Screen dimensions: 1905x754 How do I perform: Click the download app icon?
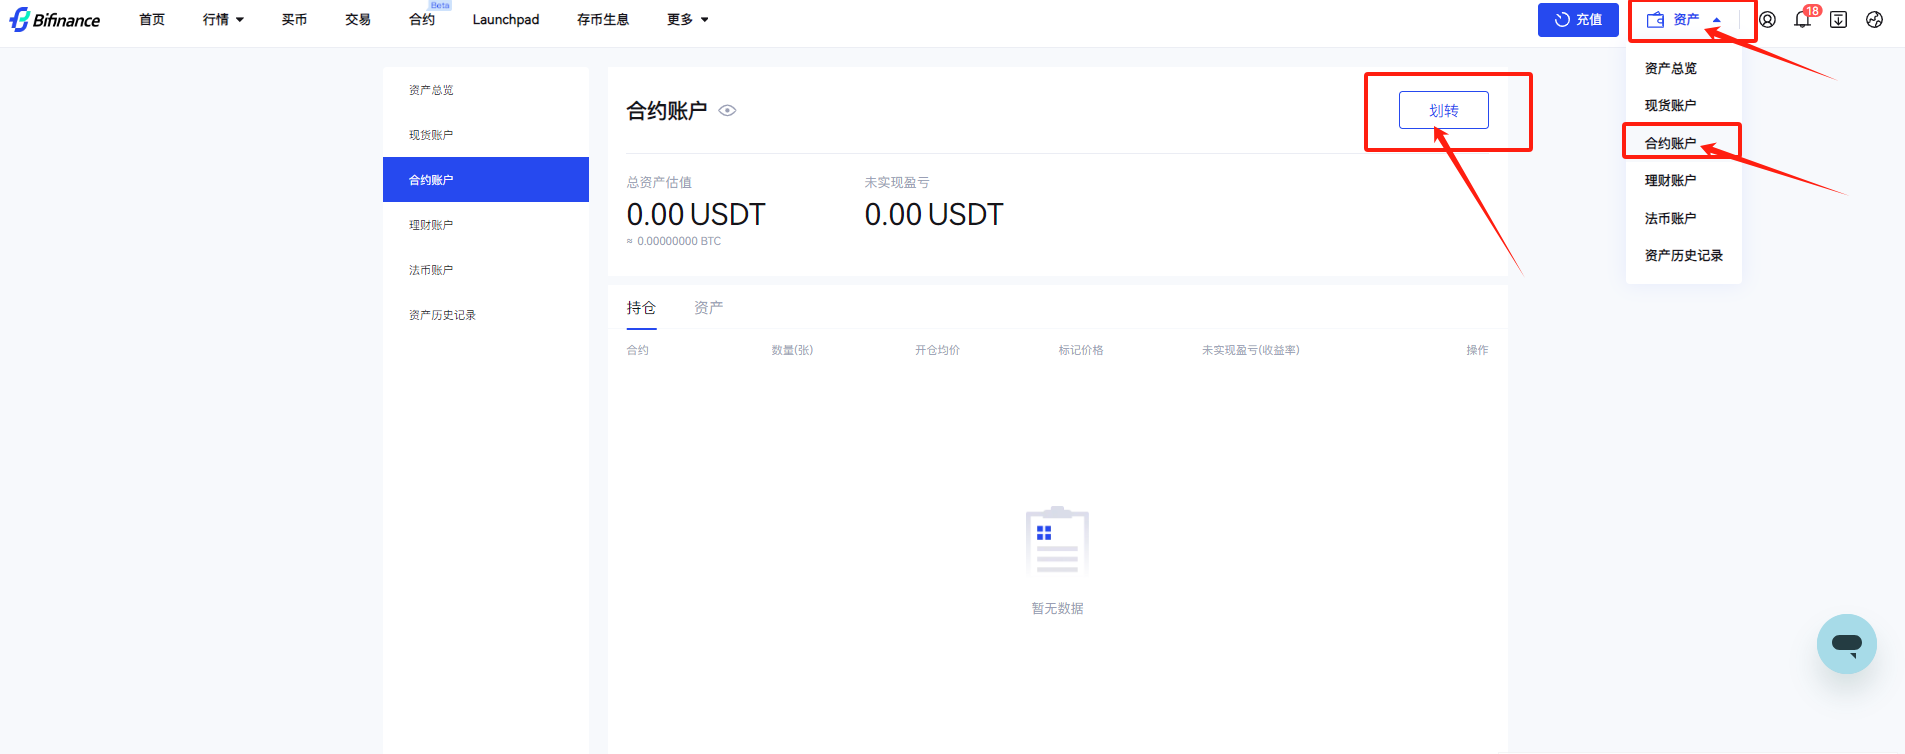click(x=1838, y=20)
